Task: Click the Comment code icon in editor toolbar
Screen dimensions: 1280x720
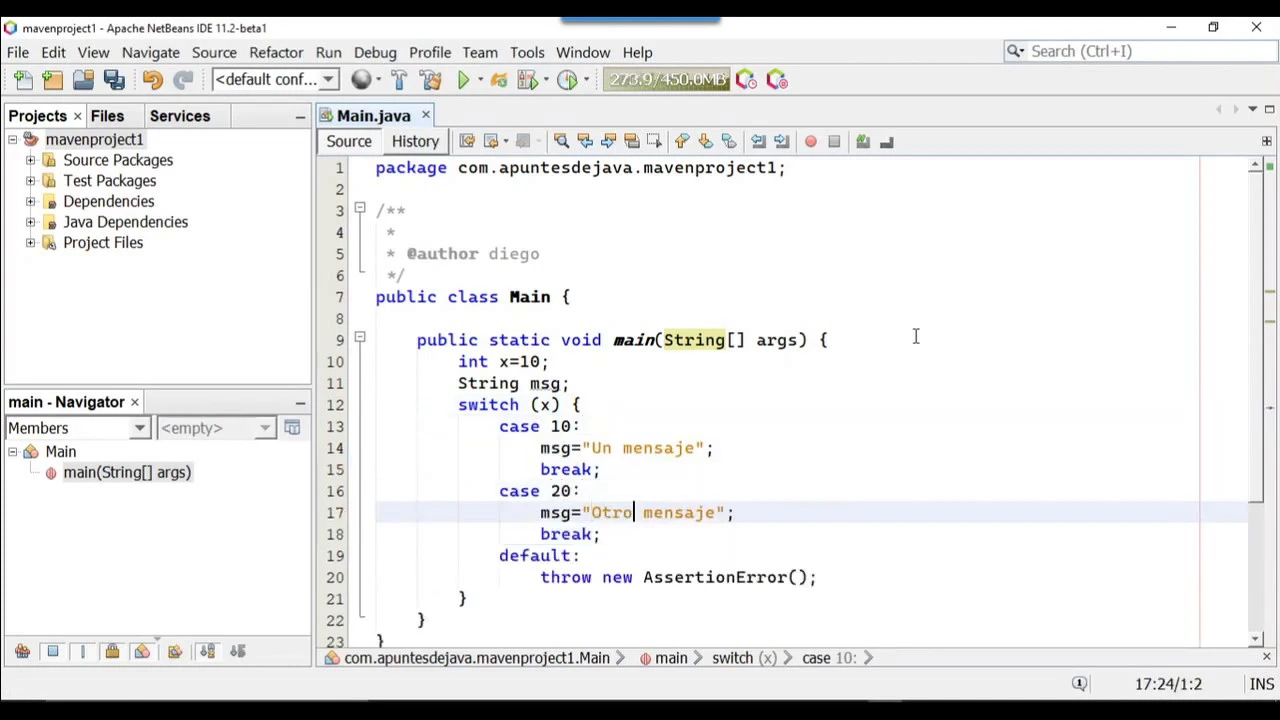Action: point(863,142)
